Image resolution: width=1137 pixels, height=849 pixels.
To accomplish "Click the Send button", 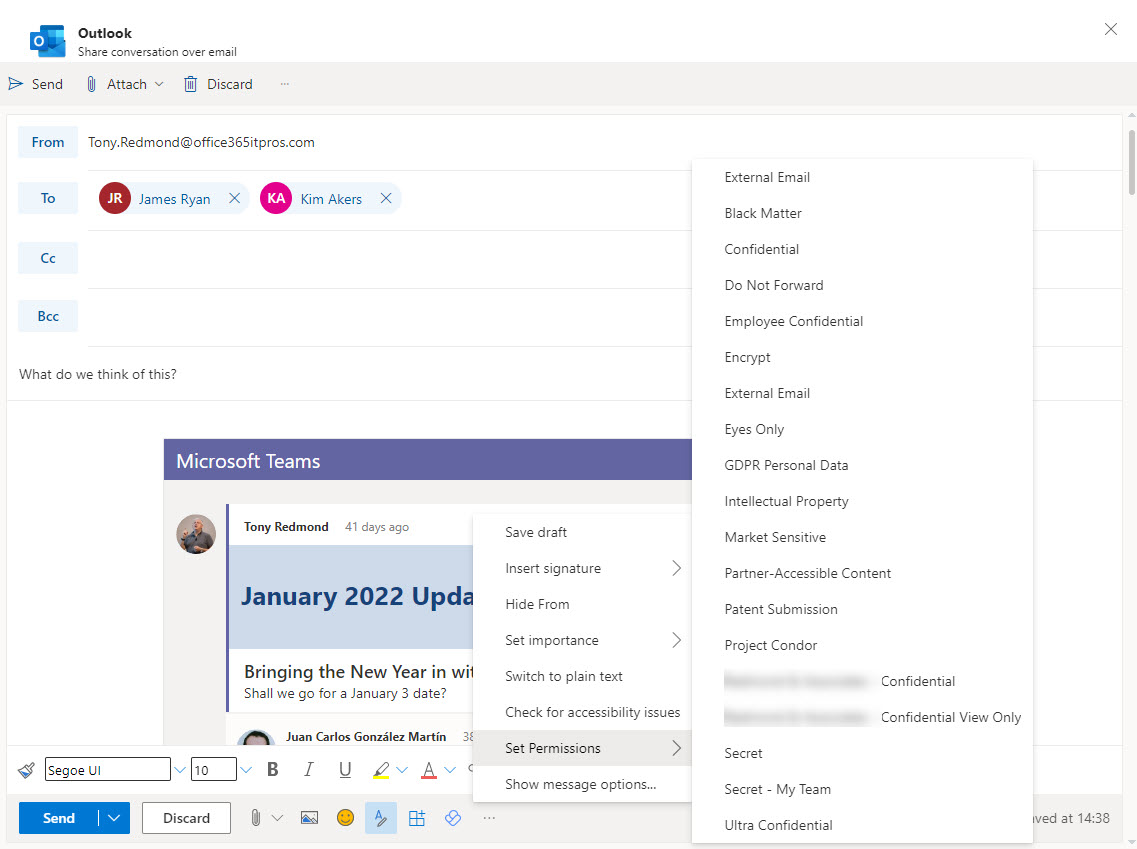I will coord(57,818).
